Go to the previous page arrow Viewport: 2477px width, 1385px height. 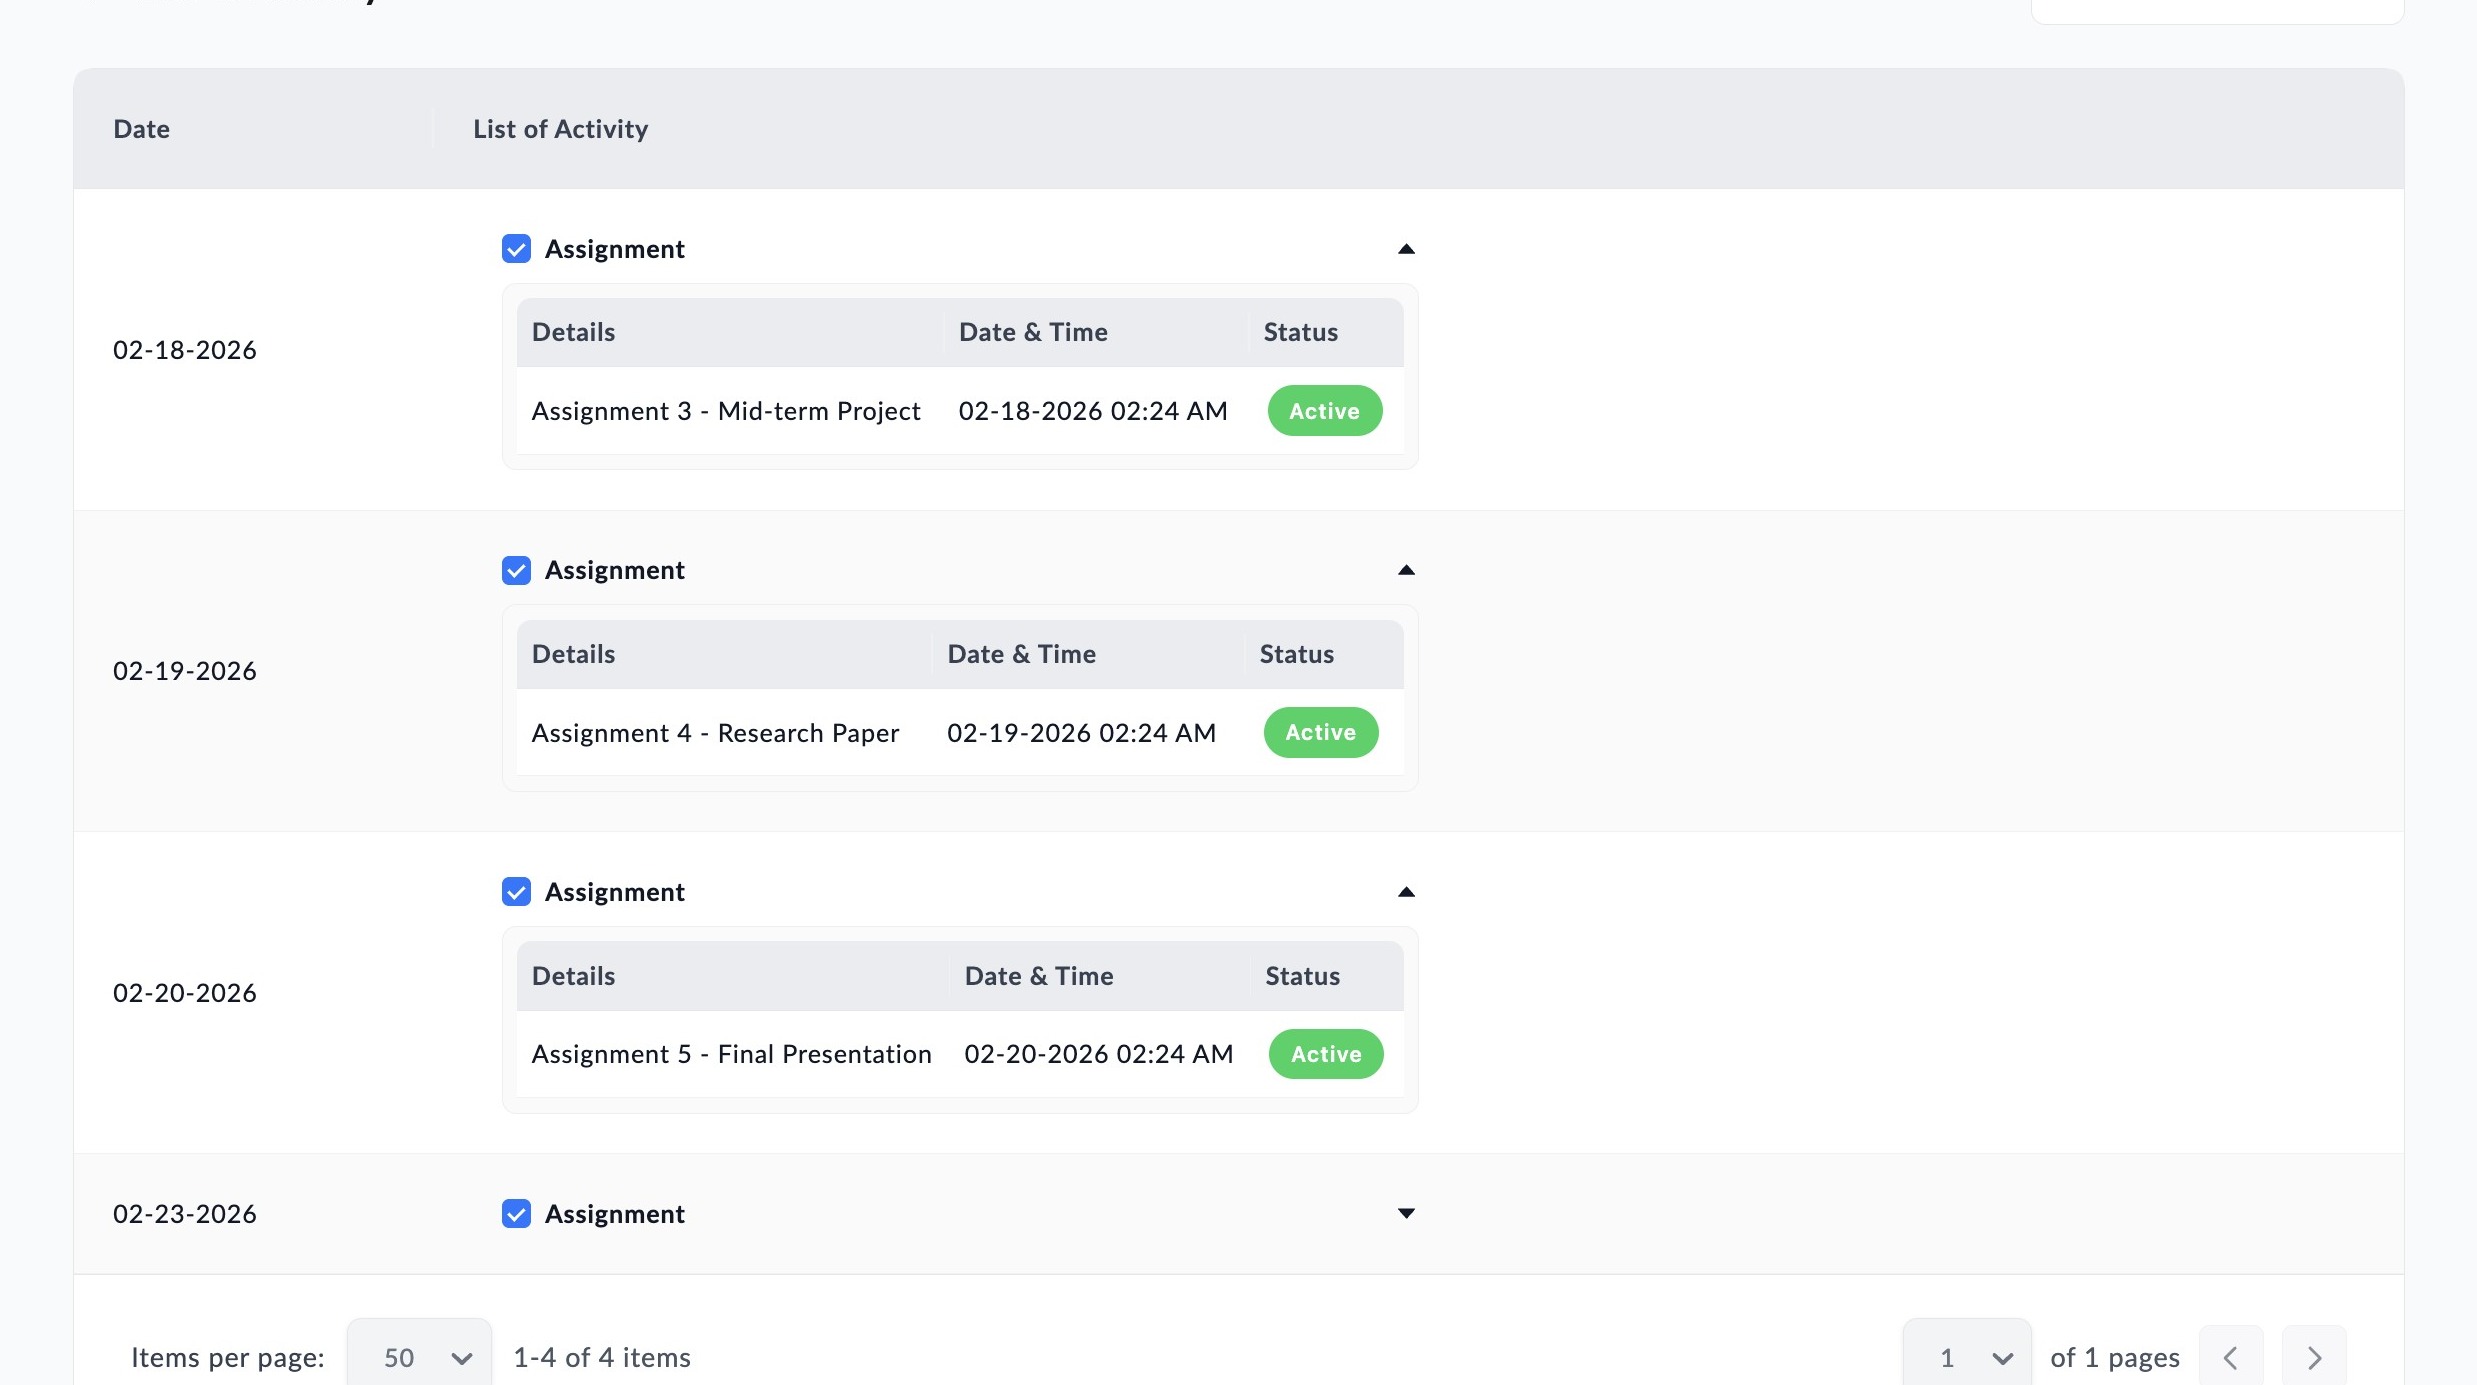click(2231, 1357)
